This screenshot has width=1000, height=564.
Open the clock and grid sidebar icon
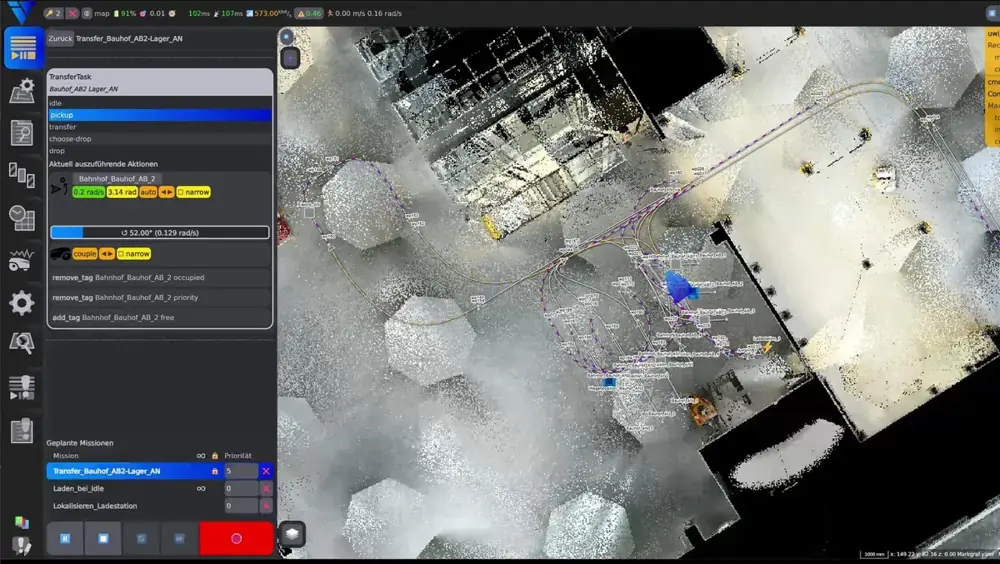[x=22, y=218]
